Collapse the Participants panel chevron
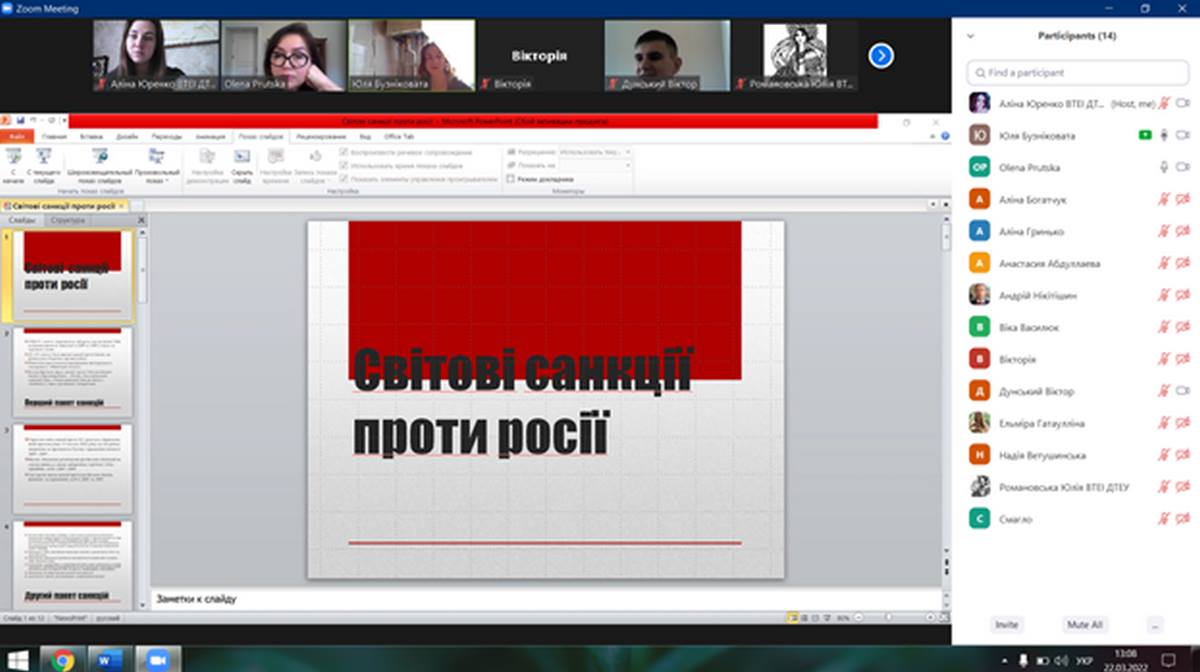Viewport: 1200px width, 672px height. click(970, 36)
